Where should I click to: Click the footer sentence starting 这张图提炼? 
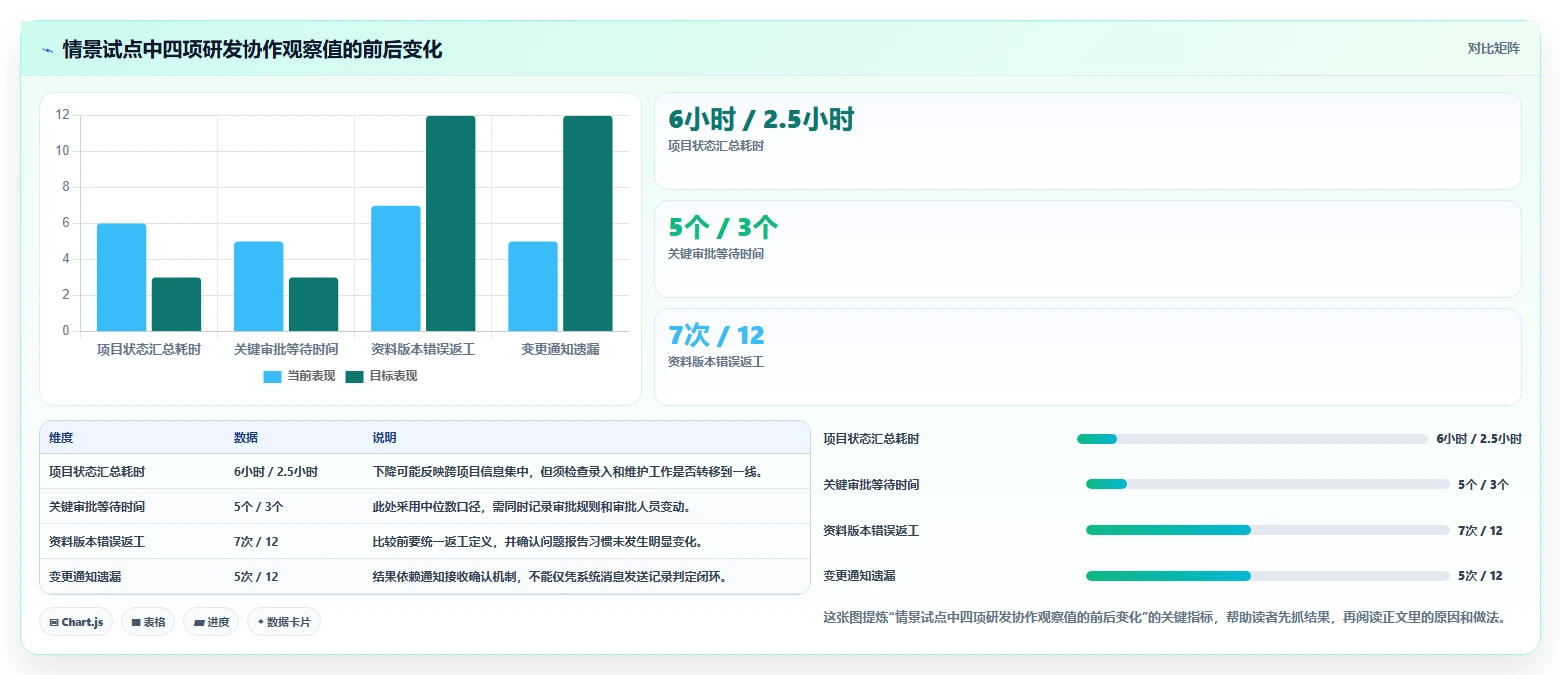point(1164,617)
